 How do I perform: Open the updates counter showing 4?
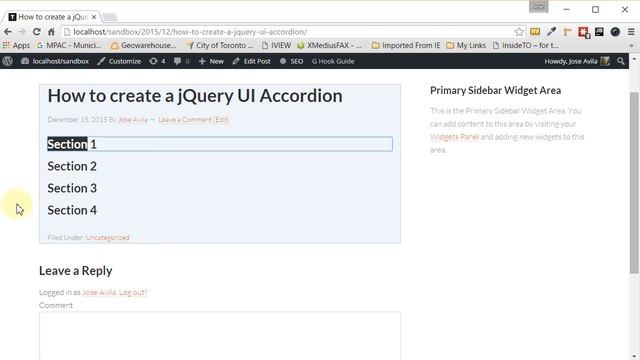point(157,61)
